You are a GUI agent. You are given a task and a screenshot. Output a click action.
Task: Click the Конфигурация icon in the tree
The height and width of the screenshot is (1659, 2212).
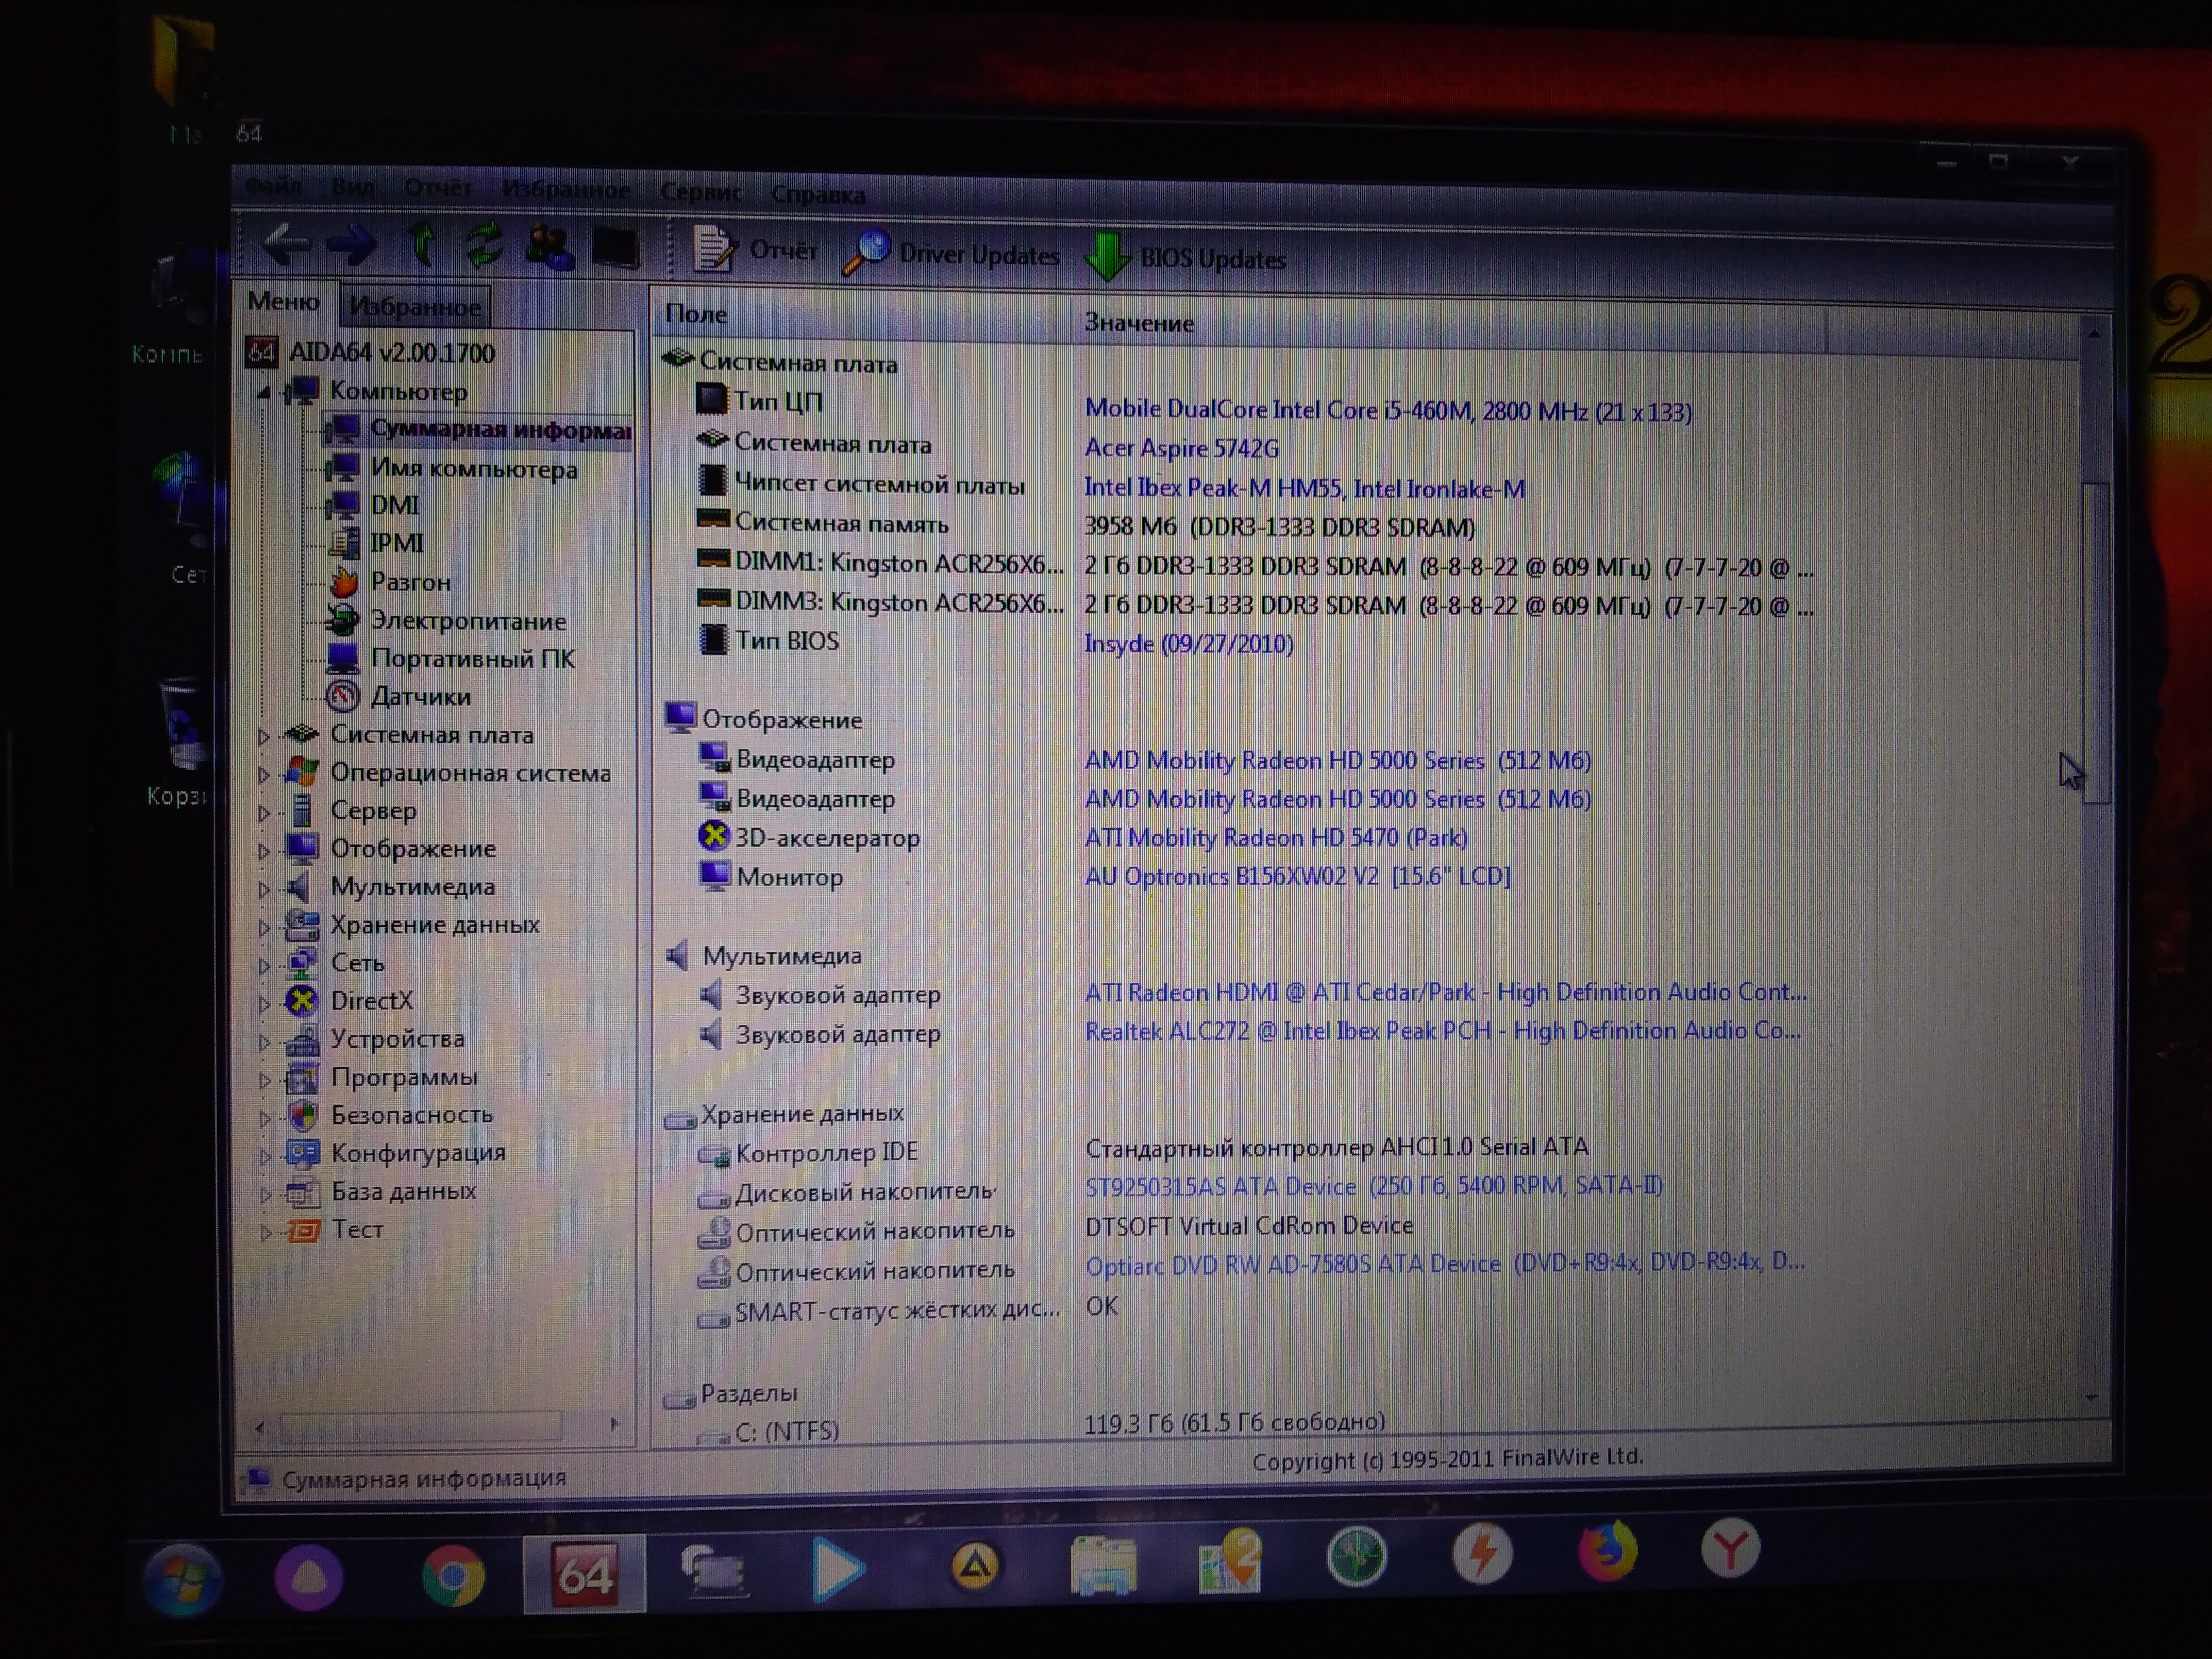pyautogui.click(x=302, y=1153)
